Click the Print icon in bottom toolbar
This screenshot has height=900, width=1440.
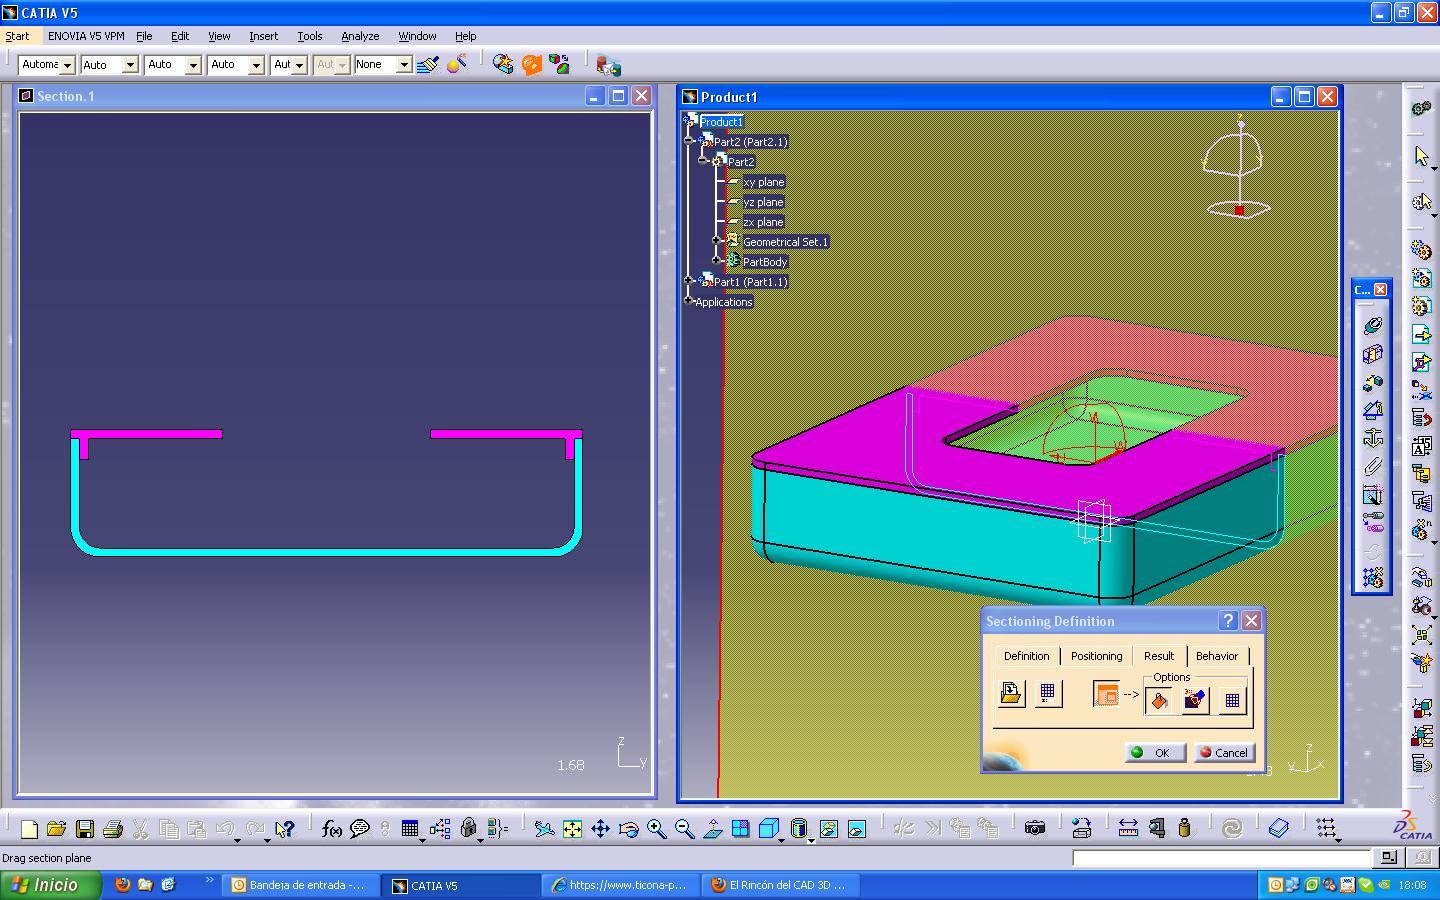coord(113,829)
